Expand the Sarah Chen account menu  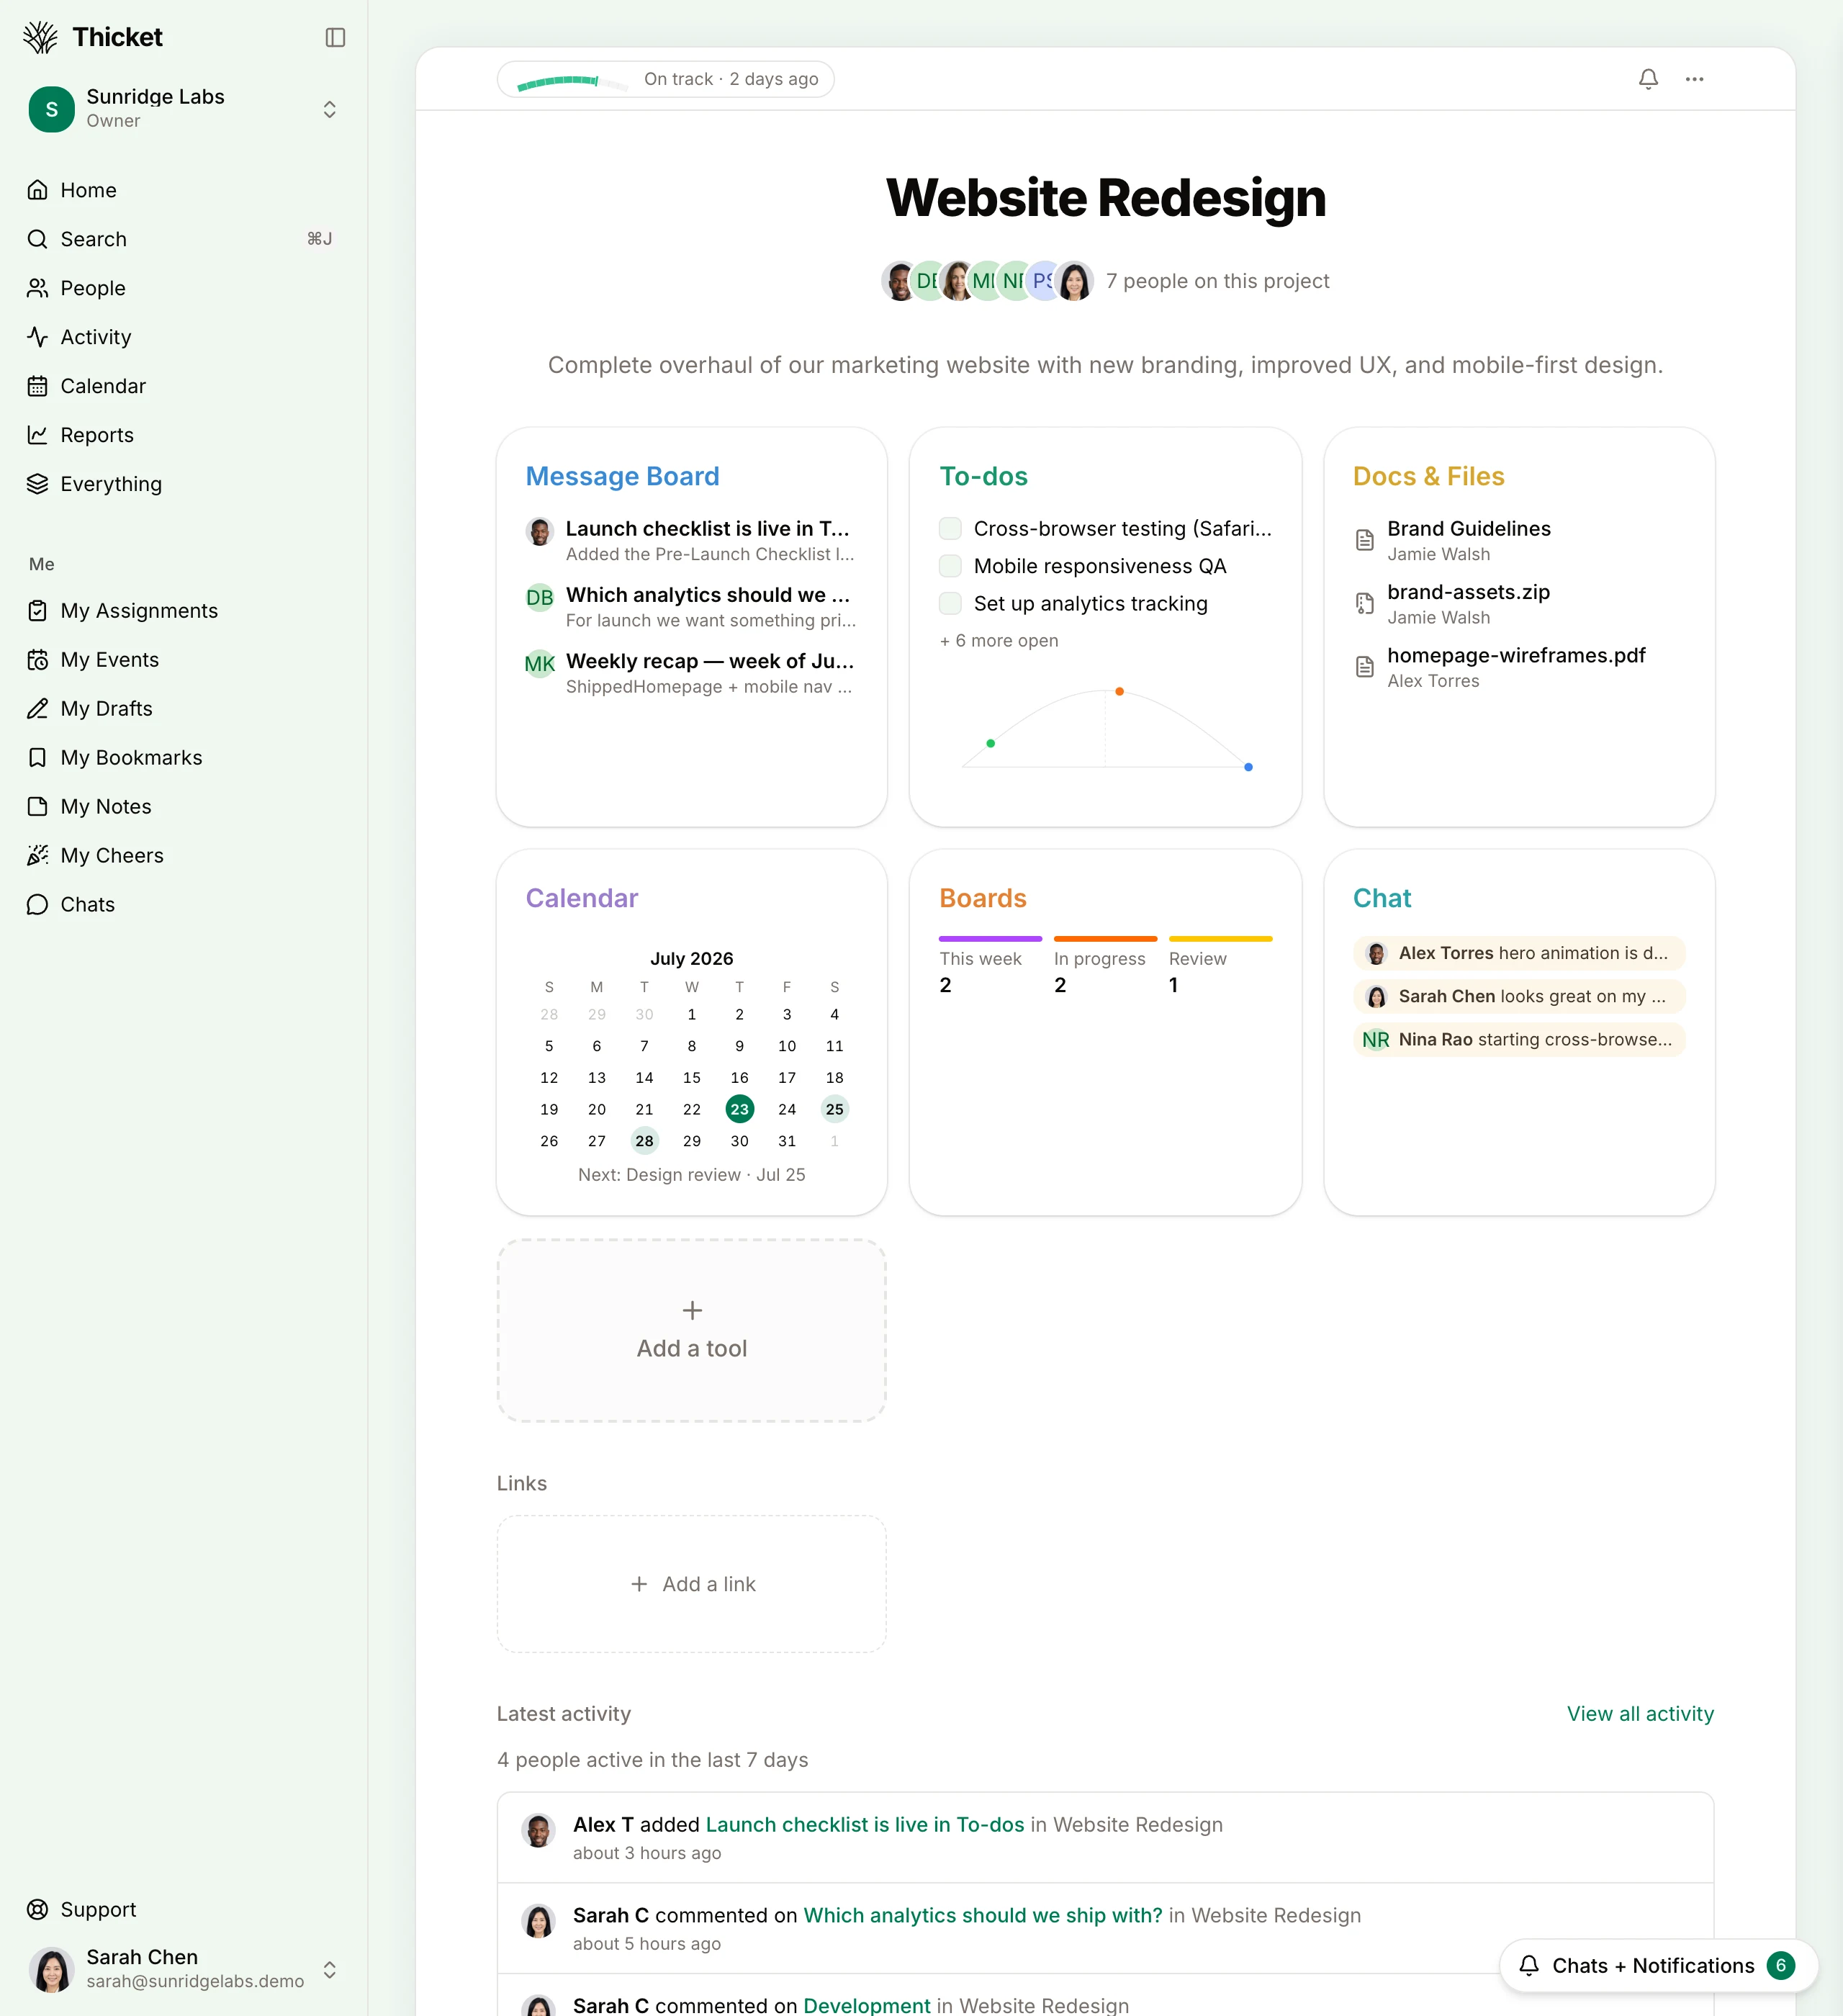(329, 1969)
